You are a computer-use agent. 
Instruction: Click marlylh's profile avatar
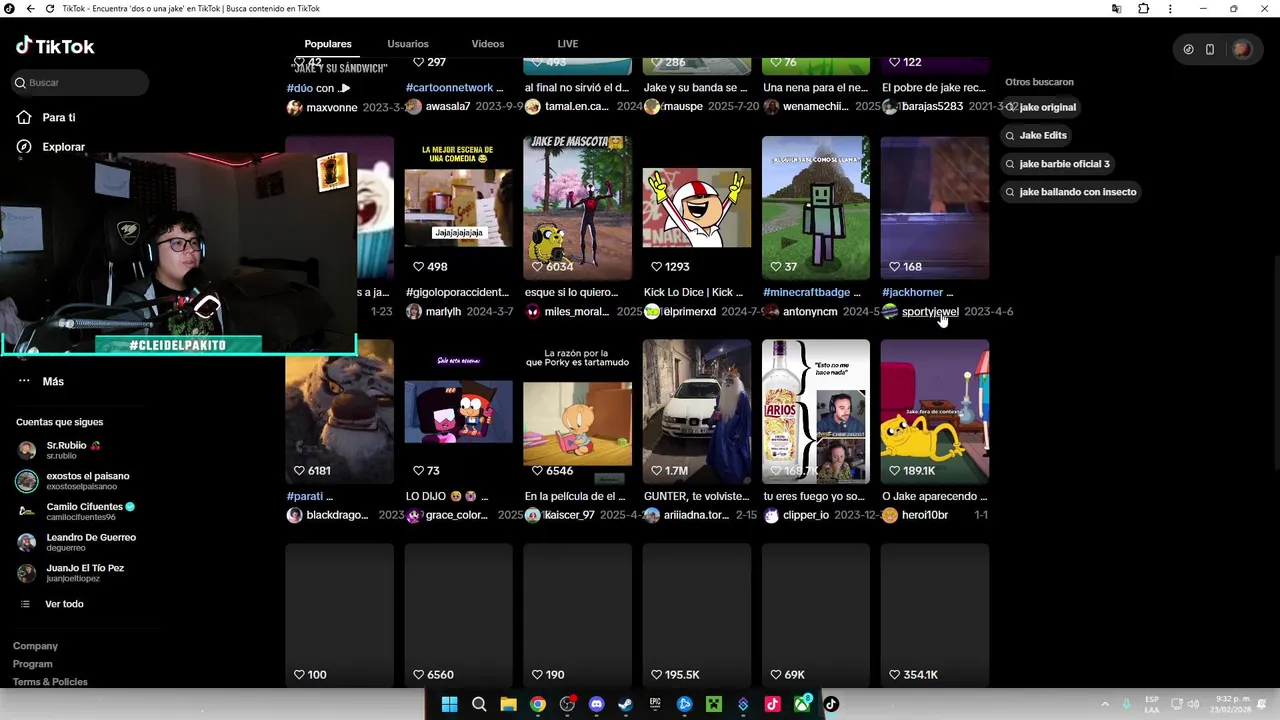click(x=414, y=311)
